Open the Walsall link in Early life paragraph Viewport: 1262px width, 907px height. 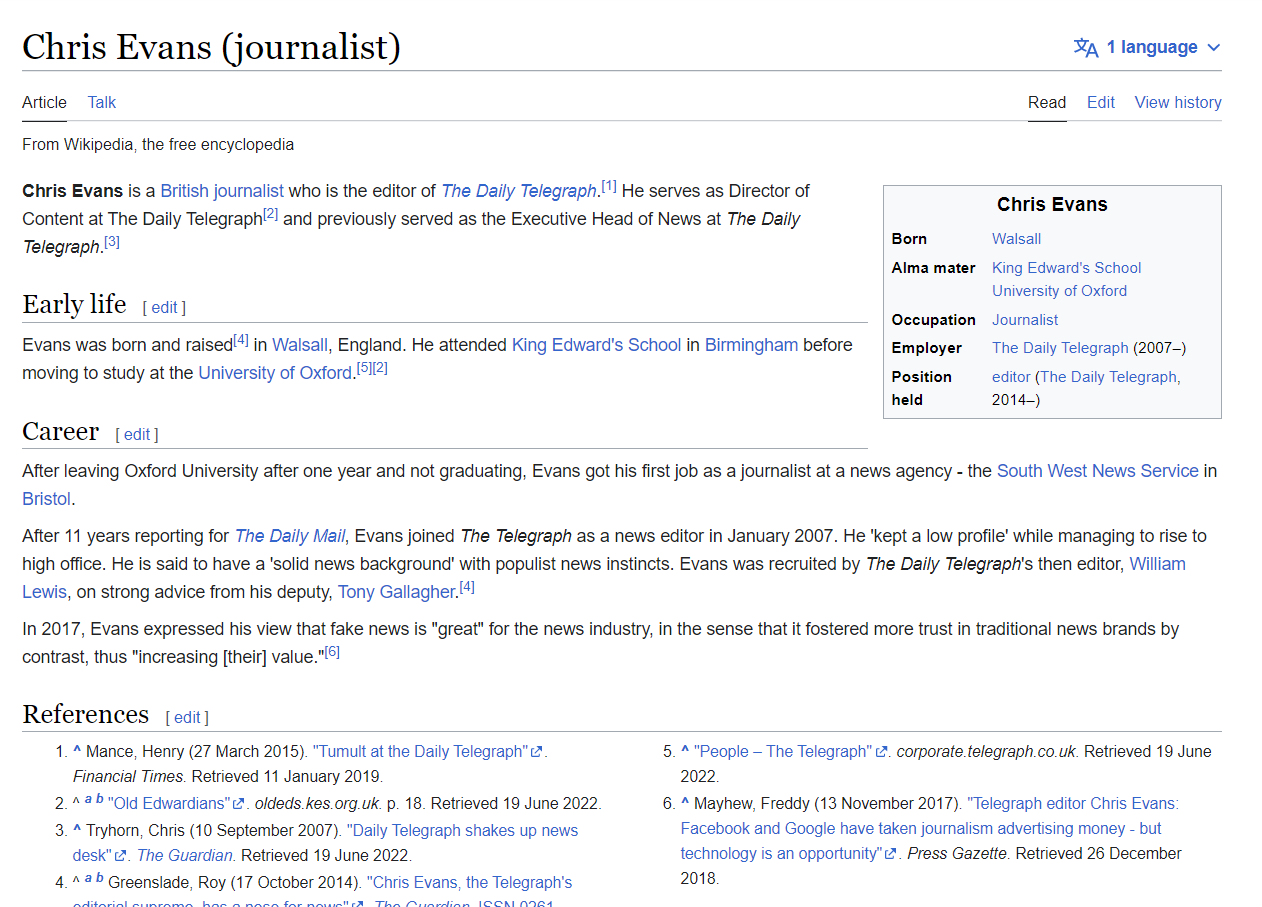click(300, 345)
